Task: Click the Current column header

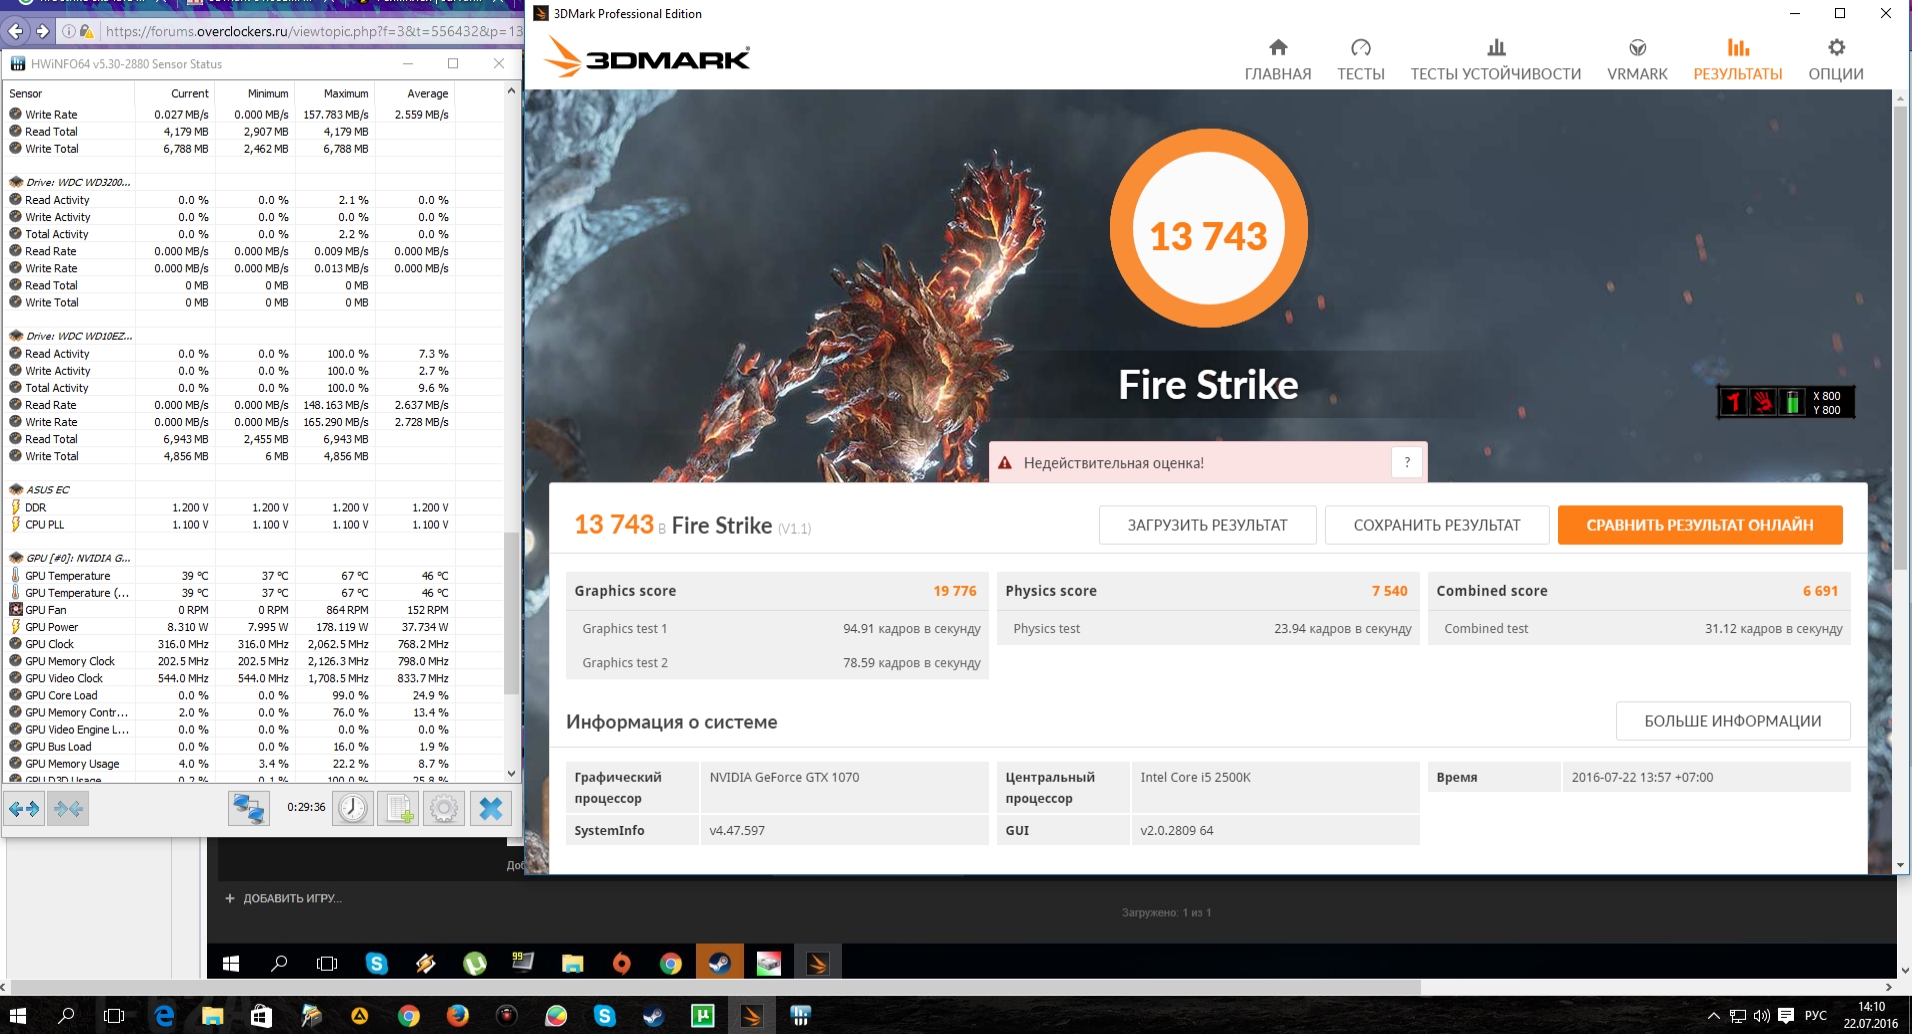Action: [x=174, y=93]
